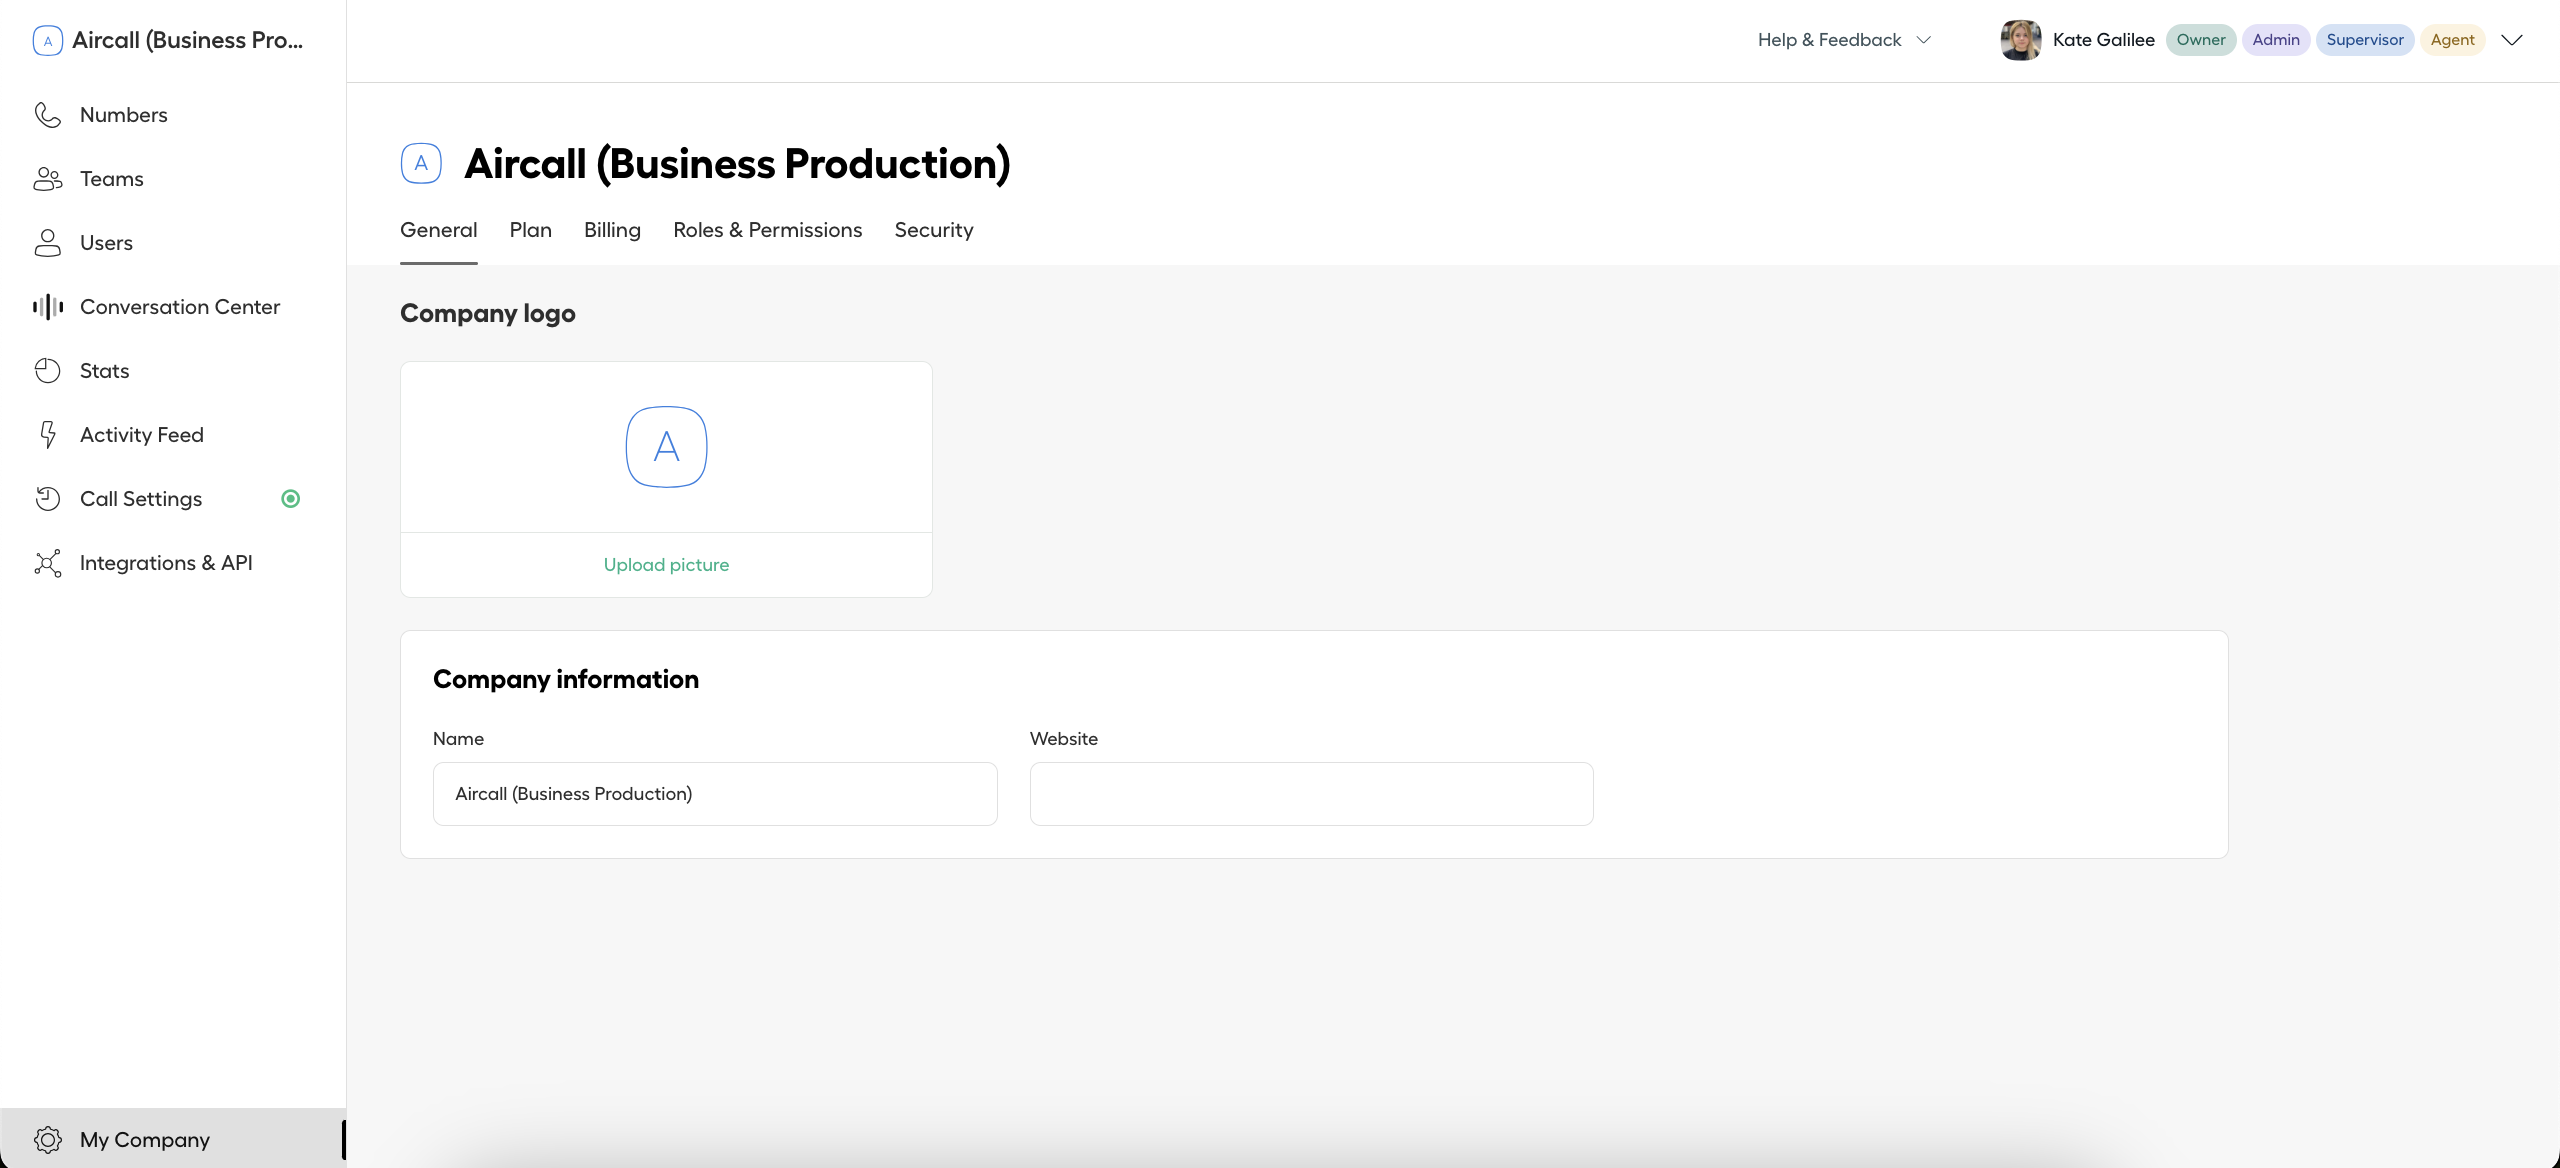
Task: Click the Users icon in sidebar
Action: point(46,242)
